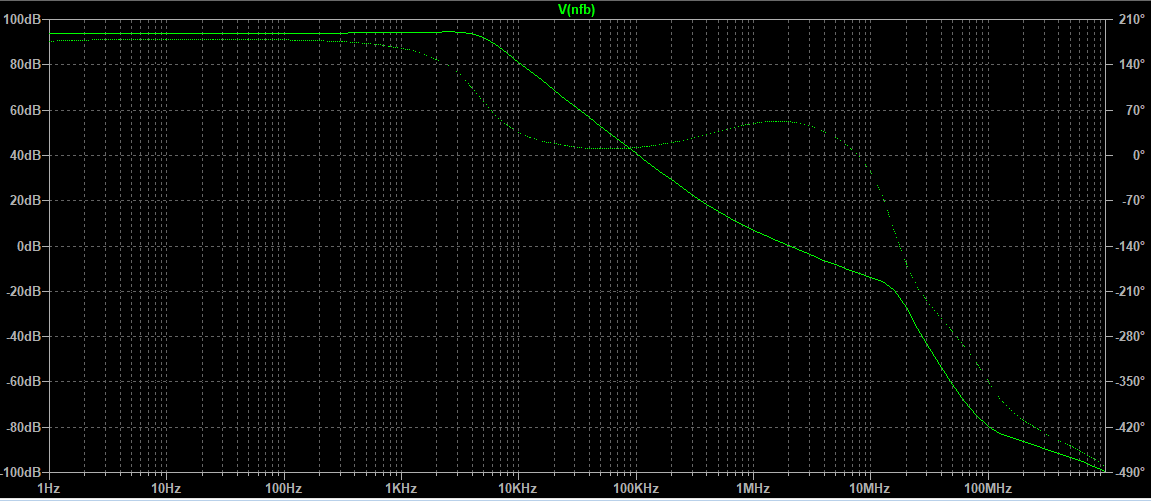Click the 80dB magnitude axis label

point(26,65)
